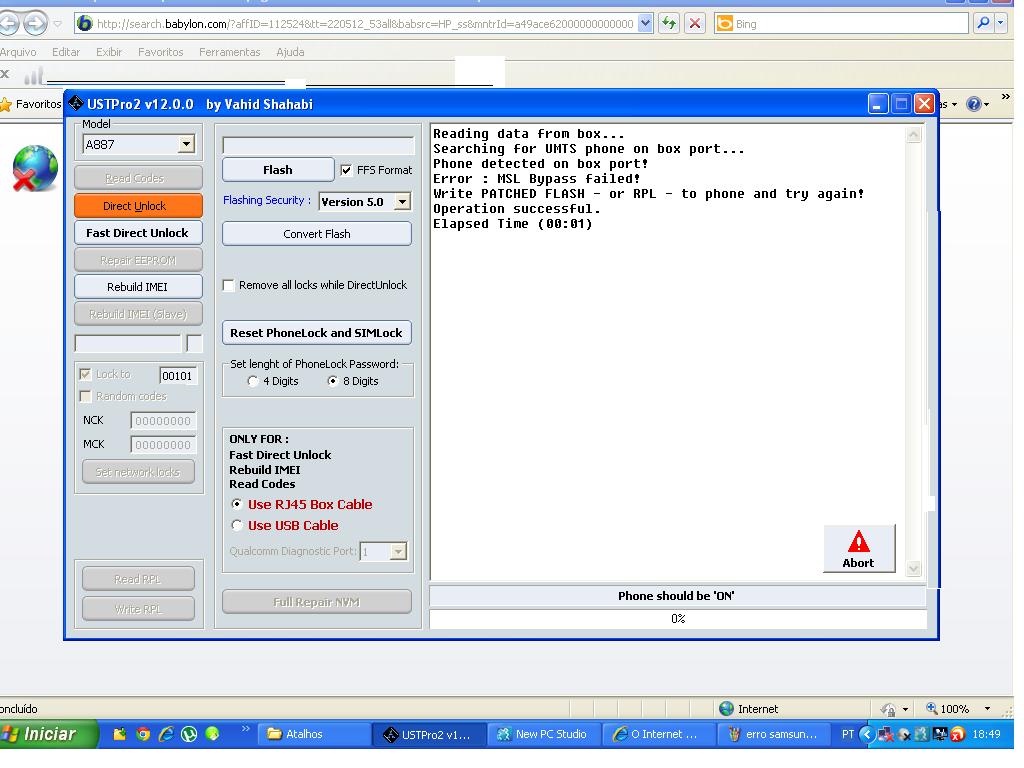Click the Abort warning triangle icon
The image size is (1024, 768).
pyautogui.click(x=858, y=542)
